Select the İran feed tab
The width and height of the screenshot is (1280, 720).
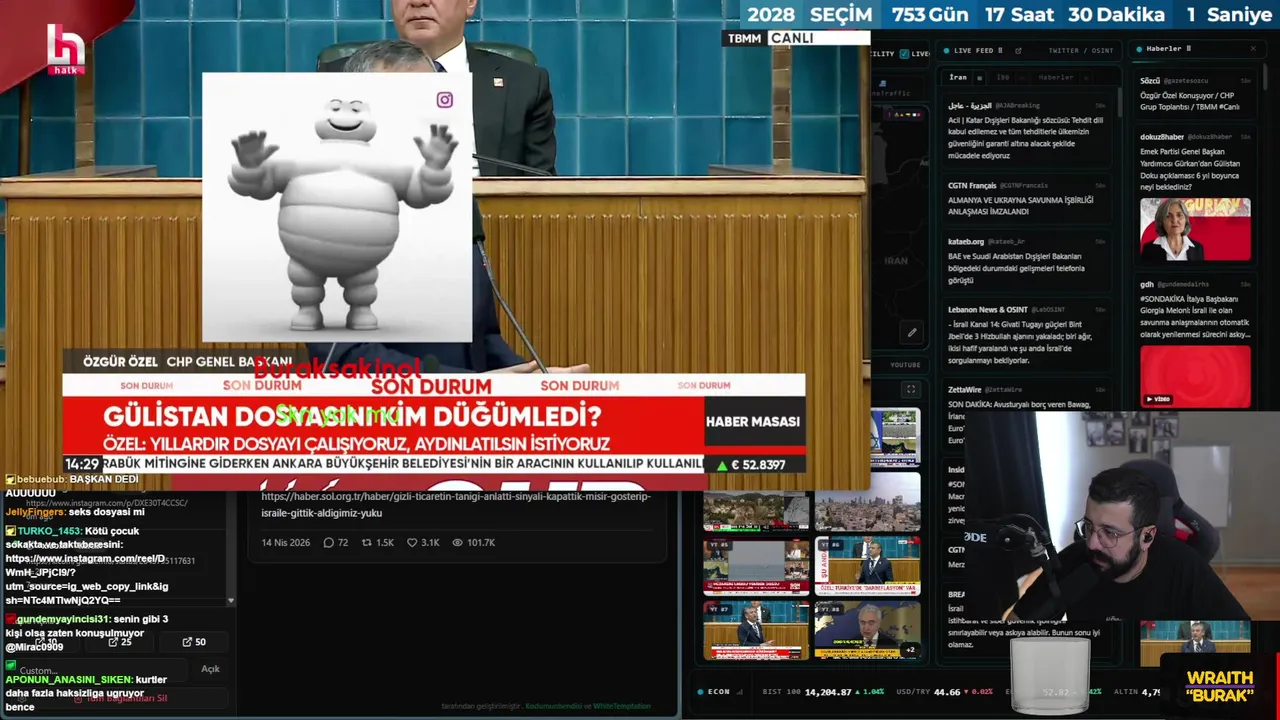pos(958,77)
